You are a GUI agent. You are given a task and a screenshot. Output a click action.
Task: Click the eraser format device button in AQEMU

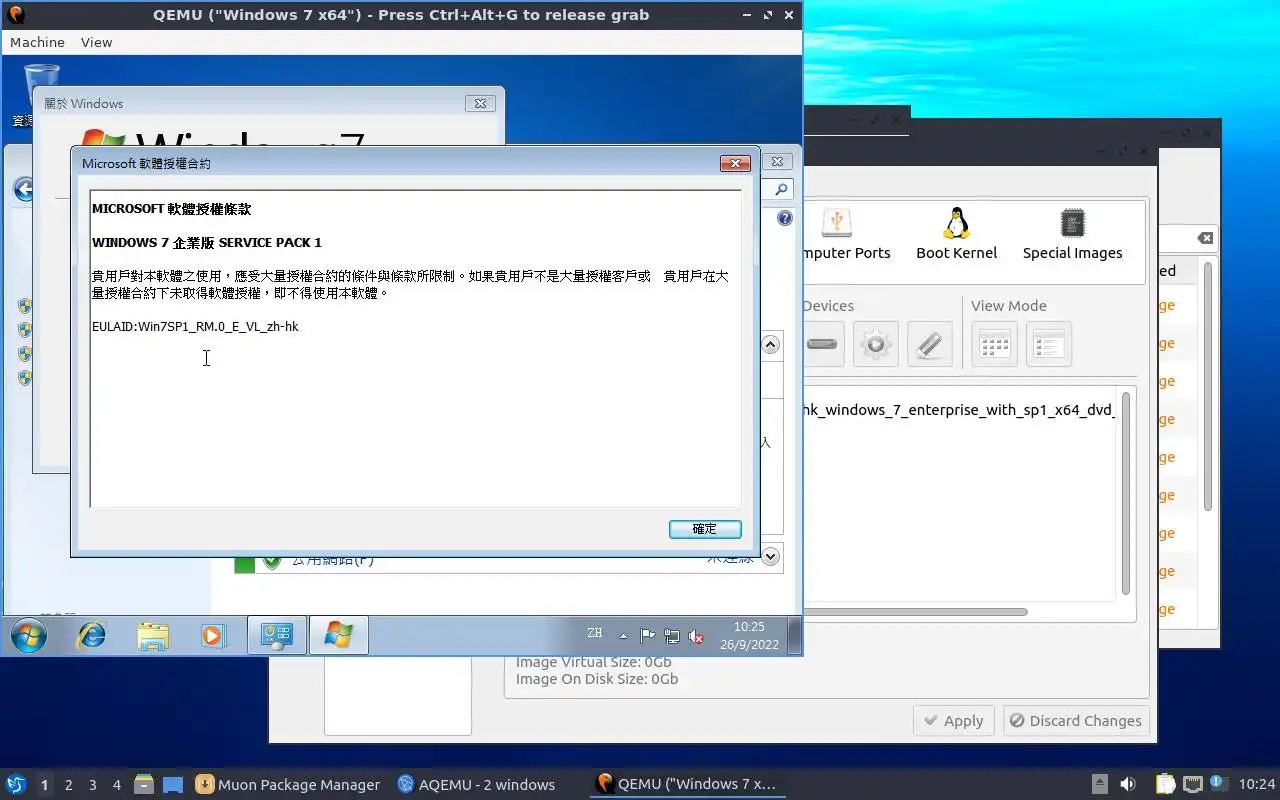pyautogui.click(x=930, y=344)
